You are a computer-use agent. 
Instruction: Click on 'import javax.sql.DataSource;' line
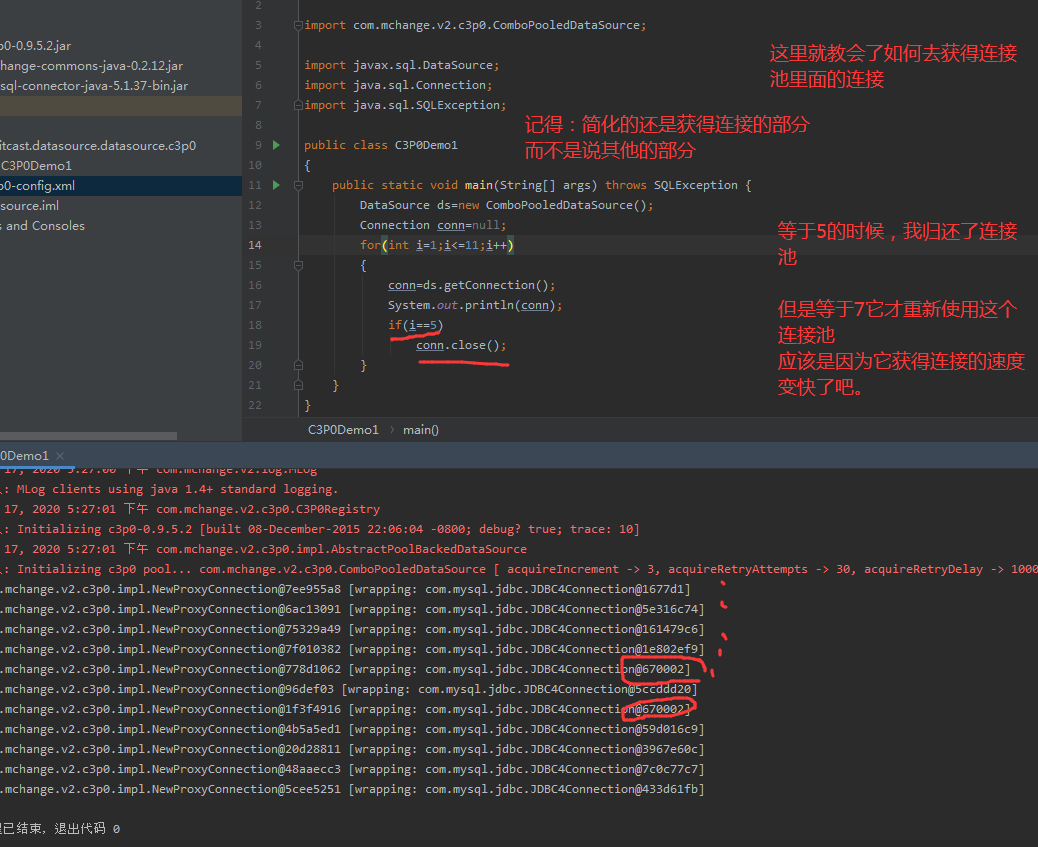(x=402, y=65)
